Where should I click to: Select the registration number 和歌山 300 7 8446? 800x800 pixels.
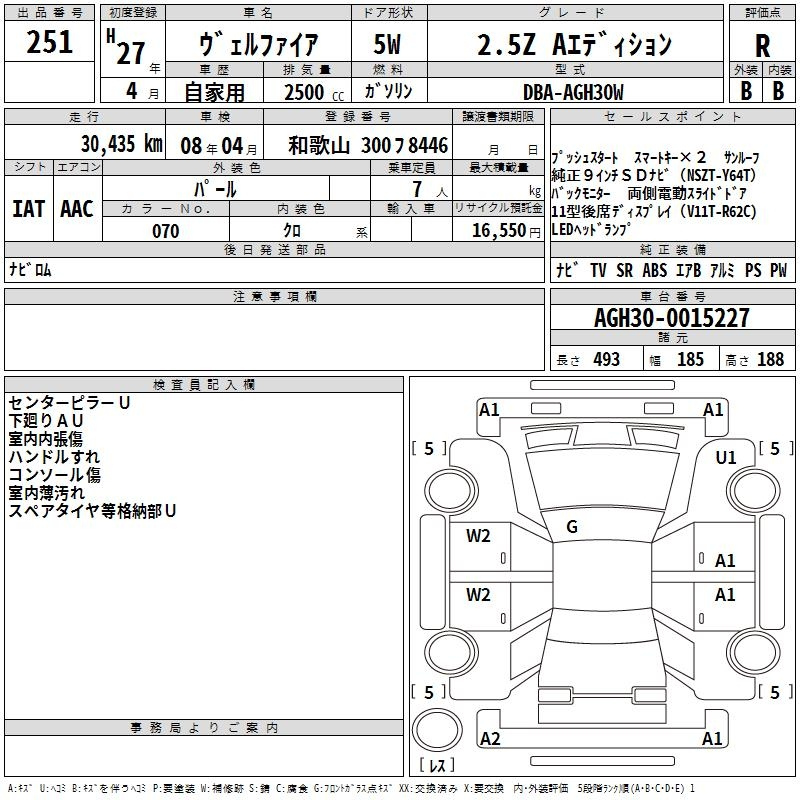tap(368, 145)
